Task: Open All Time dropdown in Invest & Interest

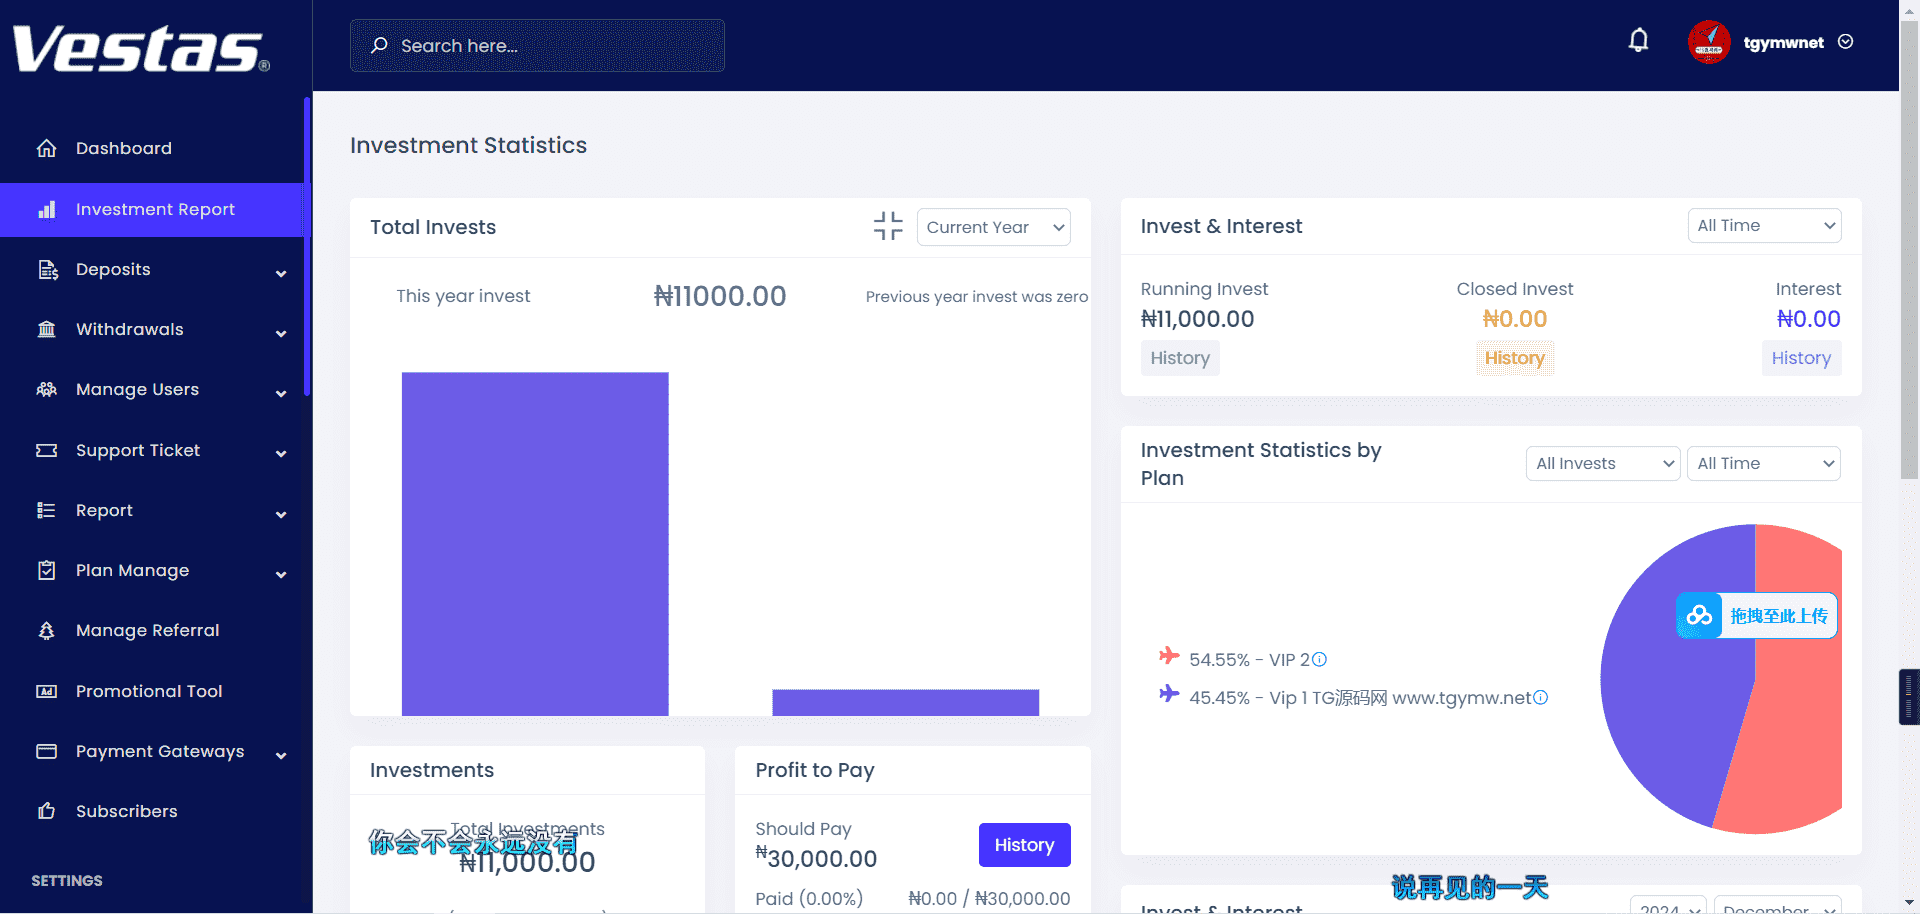Action: tap(1764, 226)
